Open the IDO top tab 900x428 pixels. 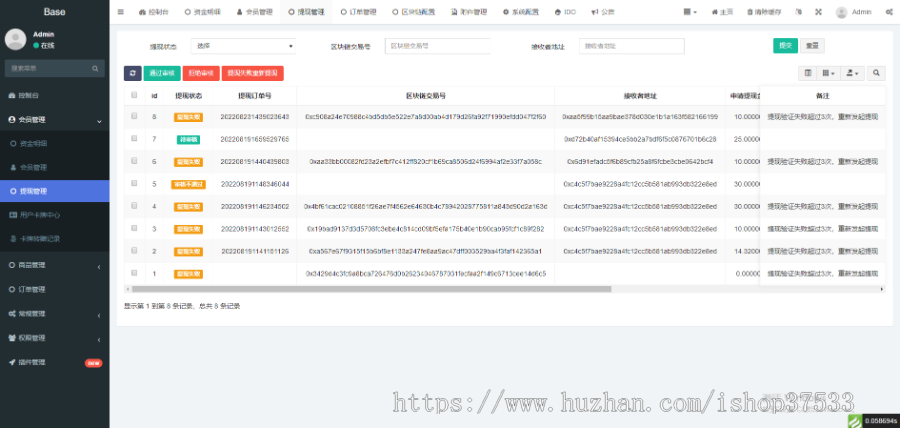tap(565, 11)
